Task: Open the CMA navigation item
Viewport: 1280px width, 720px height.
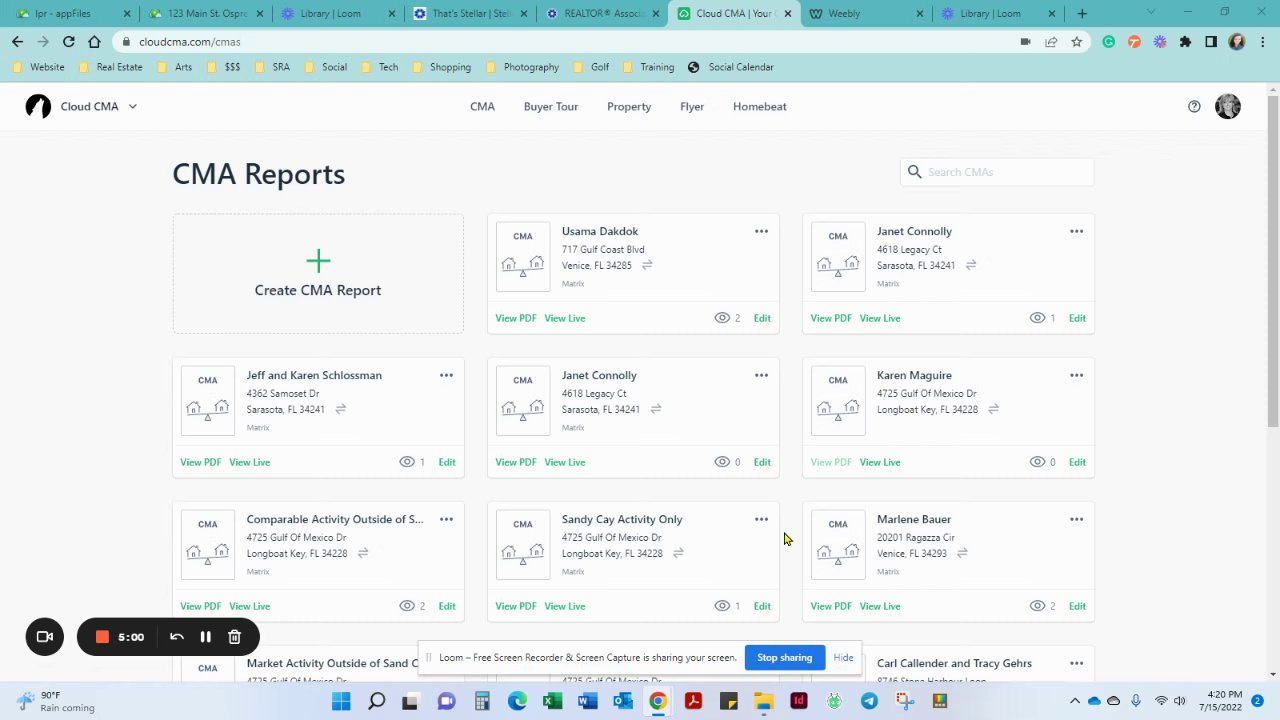Action: [482, 106]
